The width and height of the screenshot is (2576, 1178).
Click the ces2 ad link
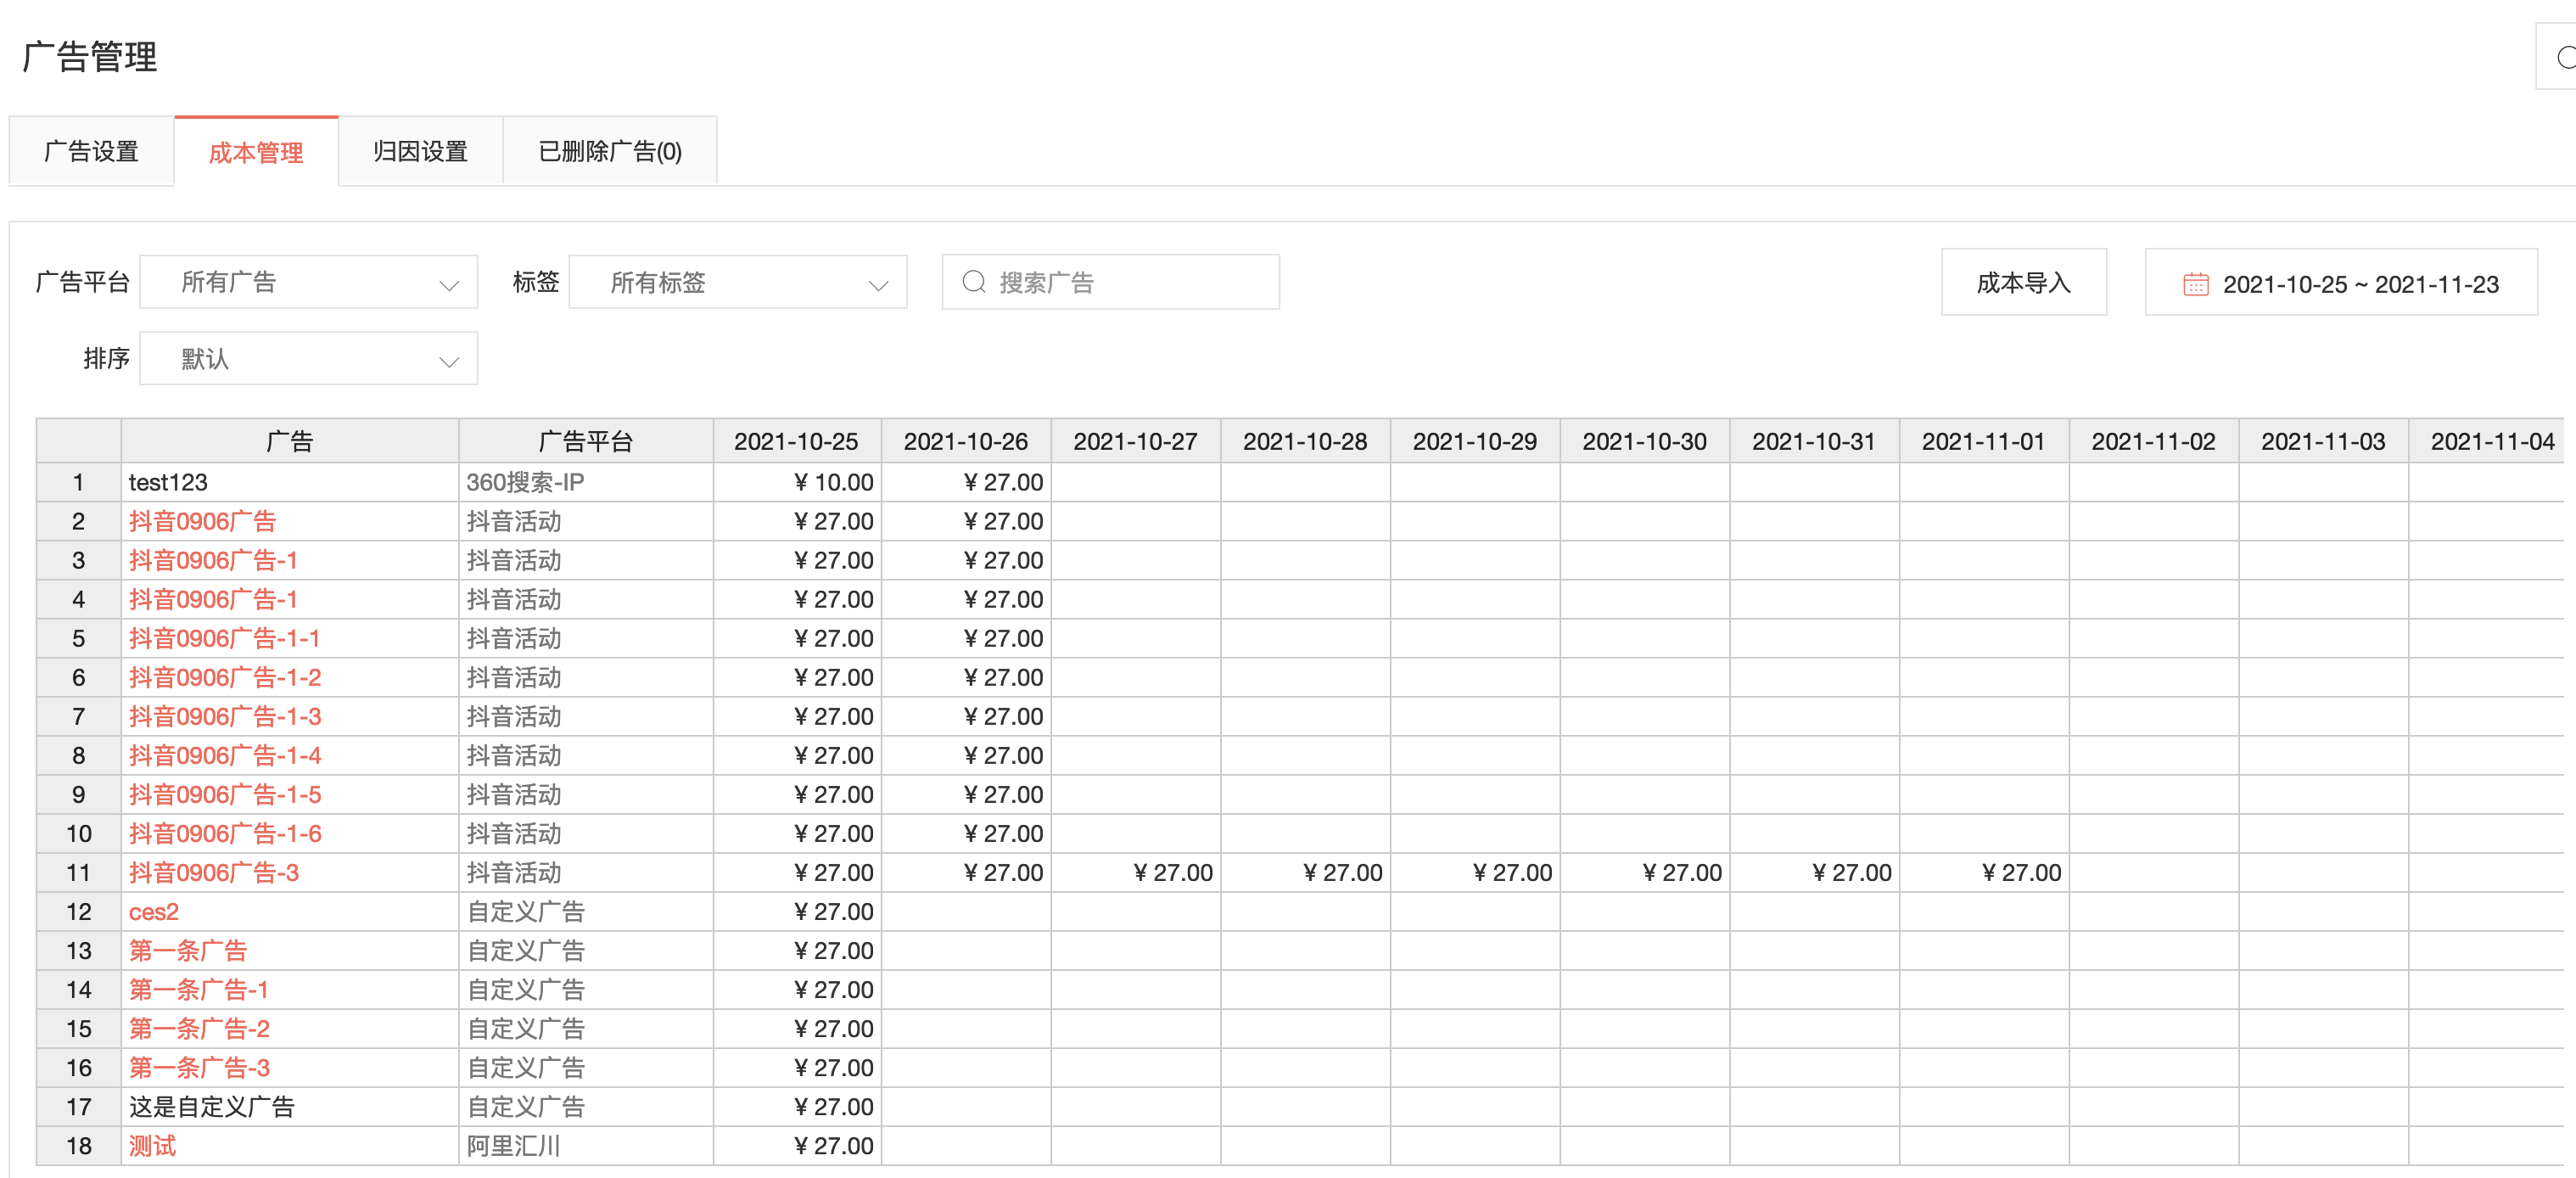point(153,911)
